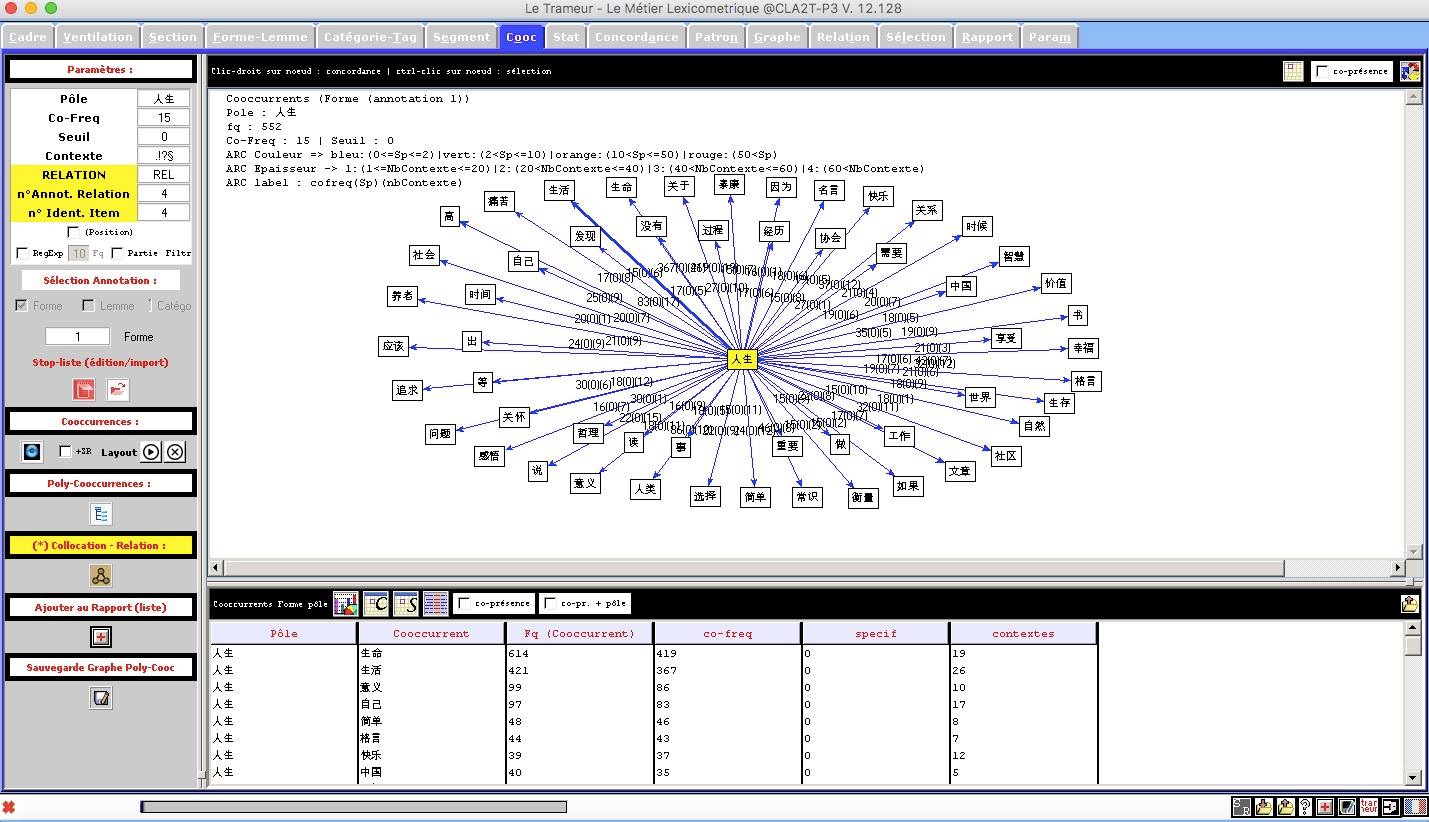Click the grid icon above graph panel

tap(1293, 71)
